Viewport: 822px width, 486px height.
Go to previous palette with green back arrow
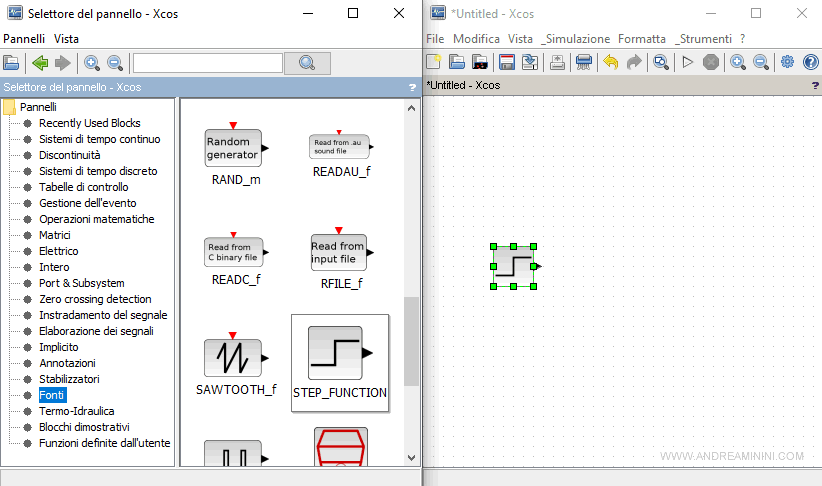40,63
